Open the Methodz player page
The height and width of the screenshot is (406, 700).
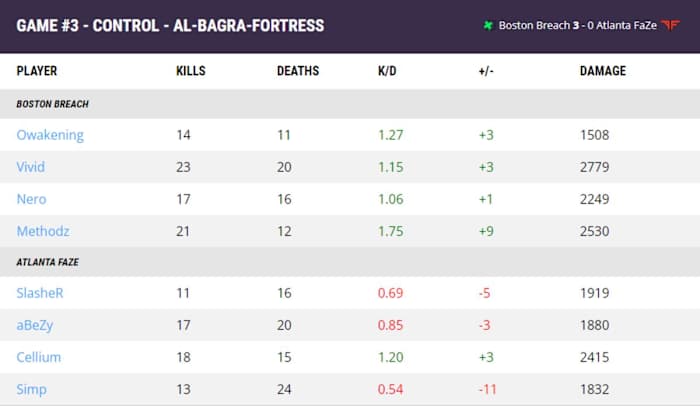(44, 231)
